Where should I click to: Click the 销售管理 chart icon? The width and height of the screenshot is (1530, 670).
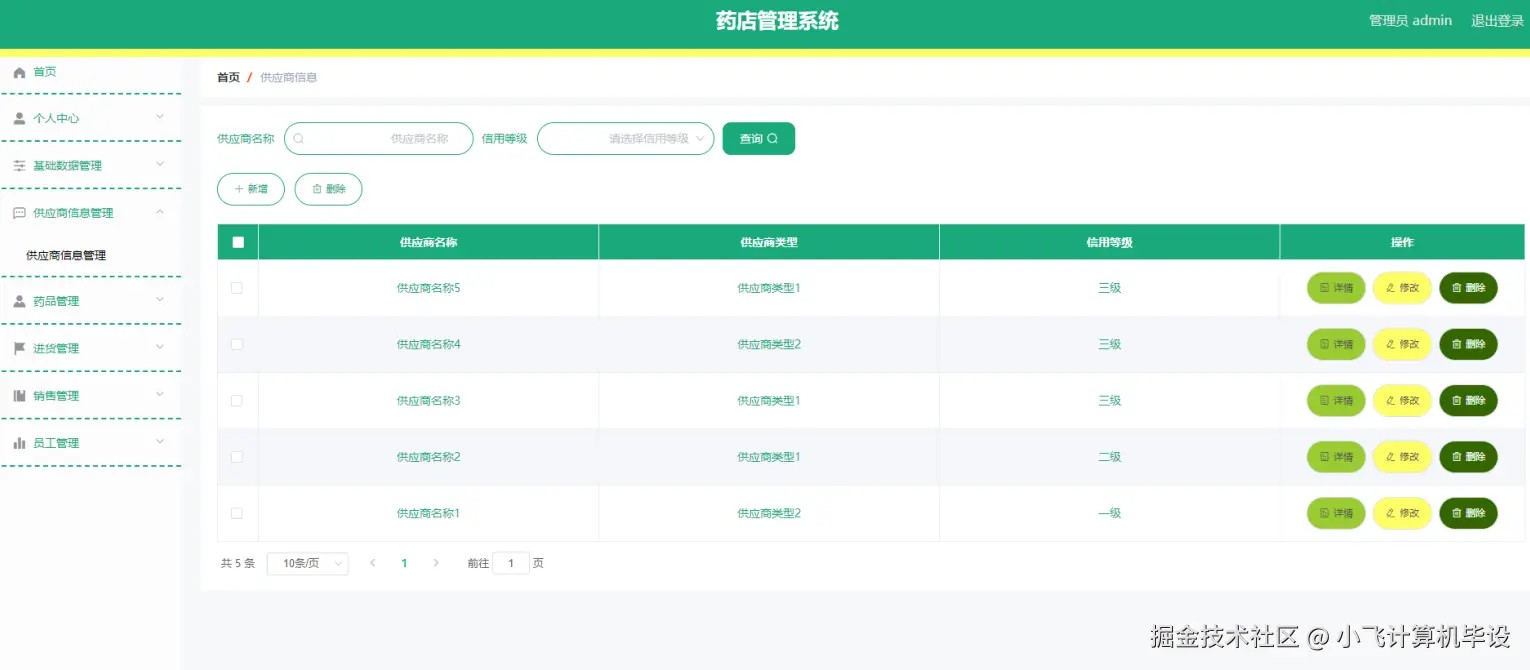[17, 395]
